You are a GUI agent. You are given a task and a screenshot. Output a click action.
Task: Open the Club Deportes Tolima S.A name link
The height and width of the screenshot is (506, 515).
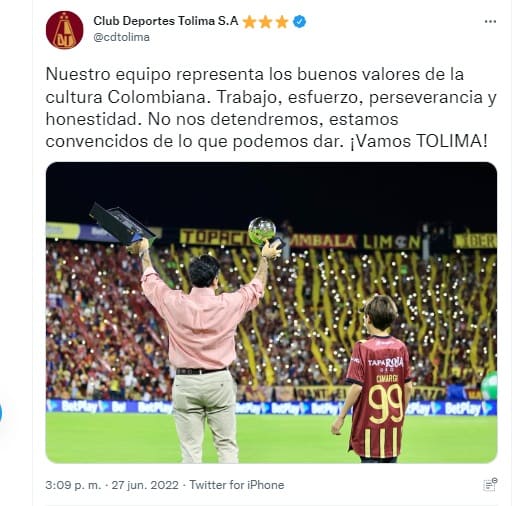[166, 21]
